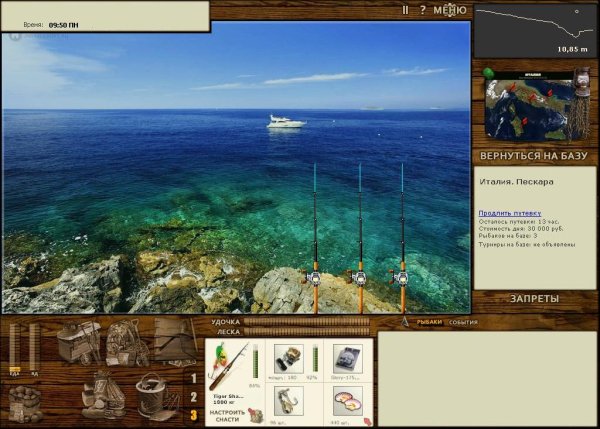The image size is (600, 429).
Task: Open the bucket with fish icon
Action: pyautogui.click(x=157, y=397)
